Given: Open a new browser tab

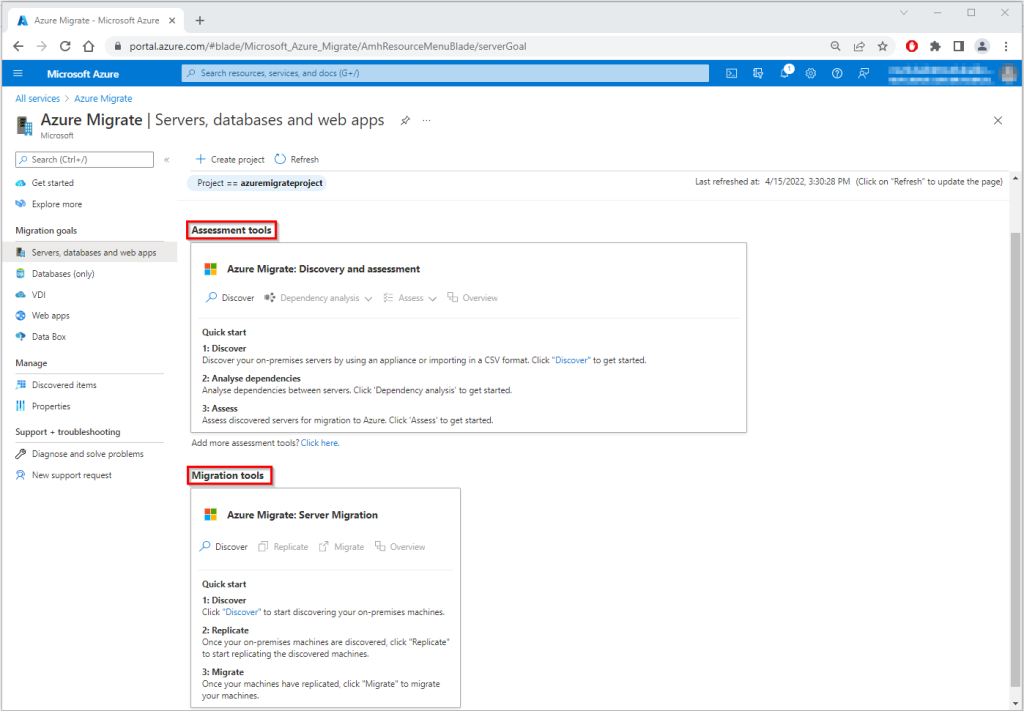Looking at the screenshot, I should (x=200, y=20).
